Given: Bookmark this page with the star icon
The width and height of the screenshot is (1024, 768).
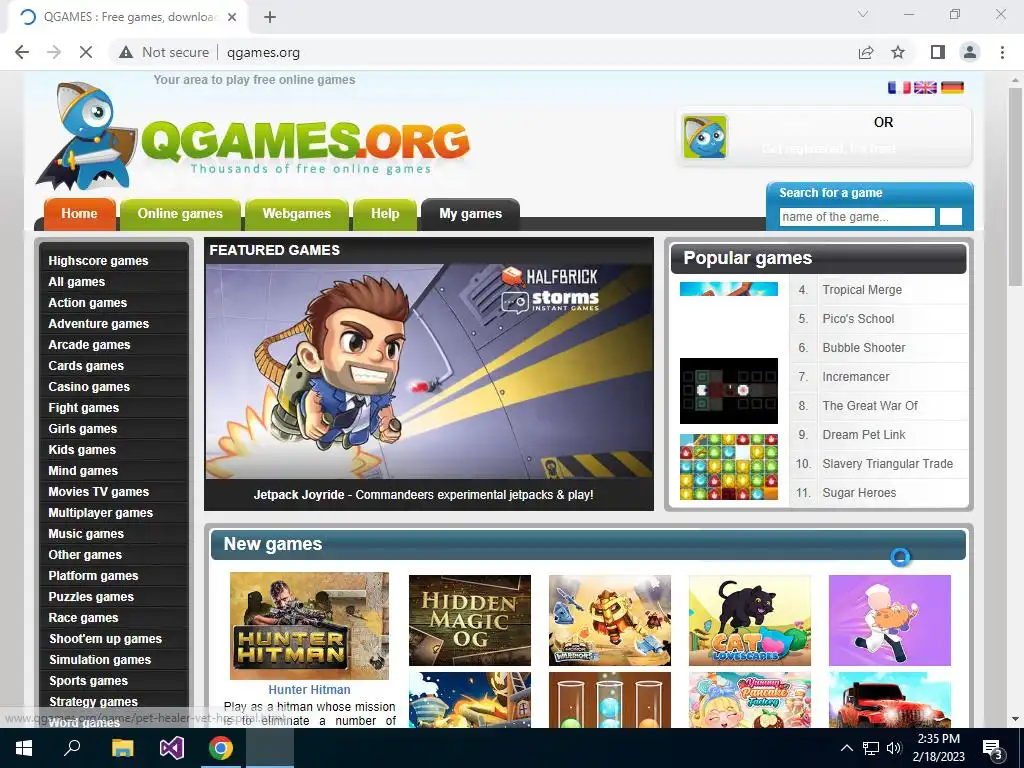Looking at the screenshot, I should (x=898, y=52).
